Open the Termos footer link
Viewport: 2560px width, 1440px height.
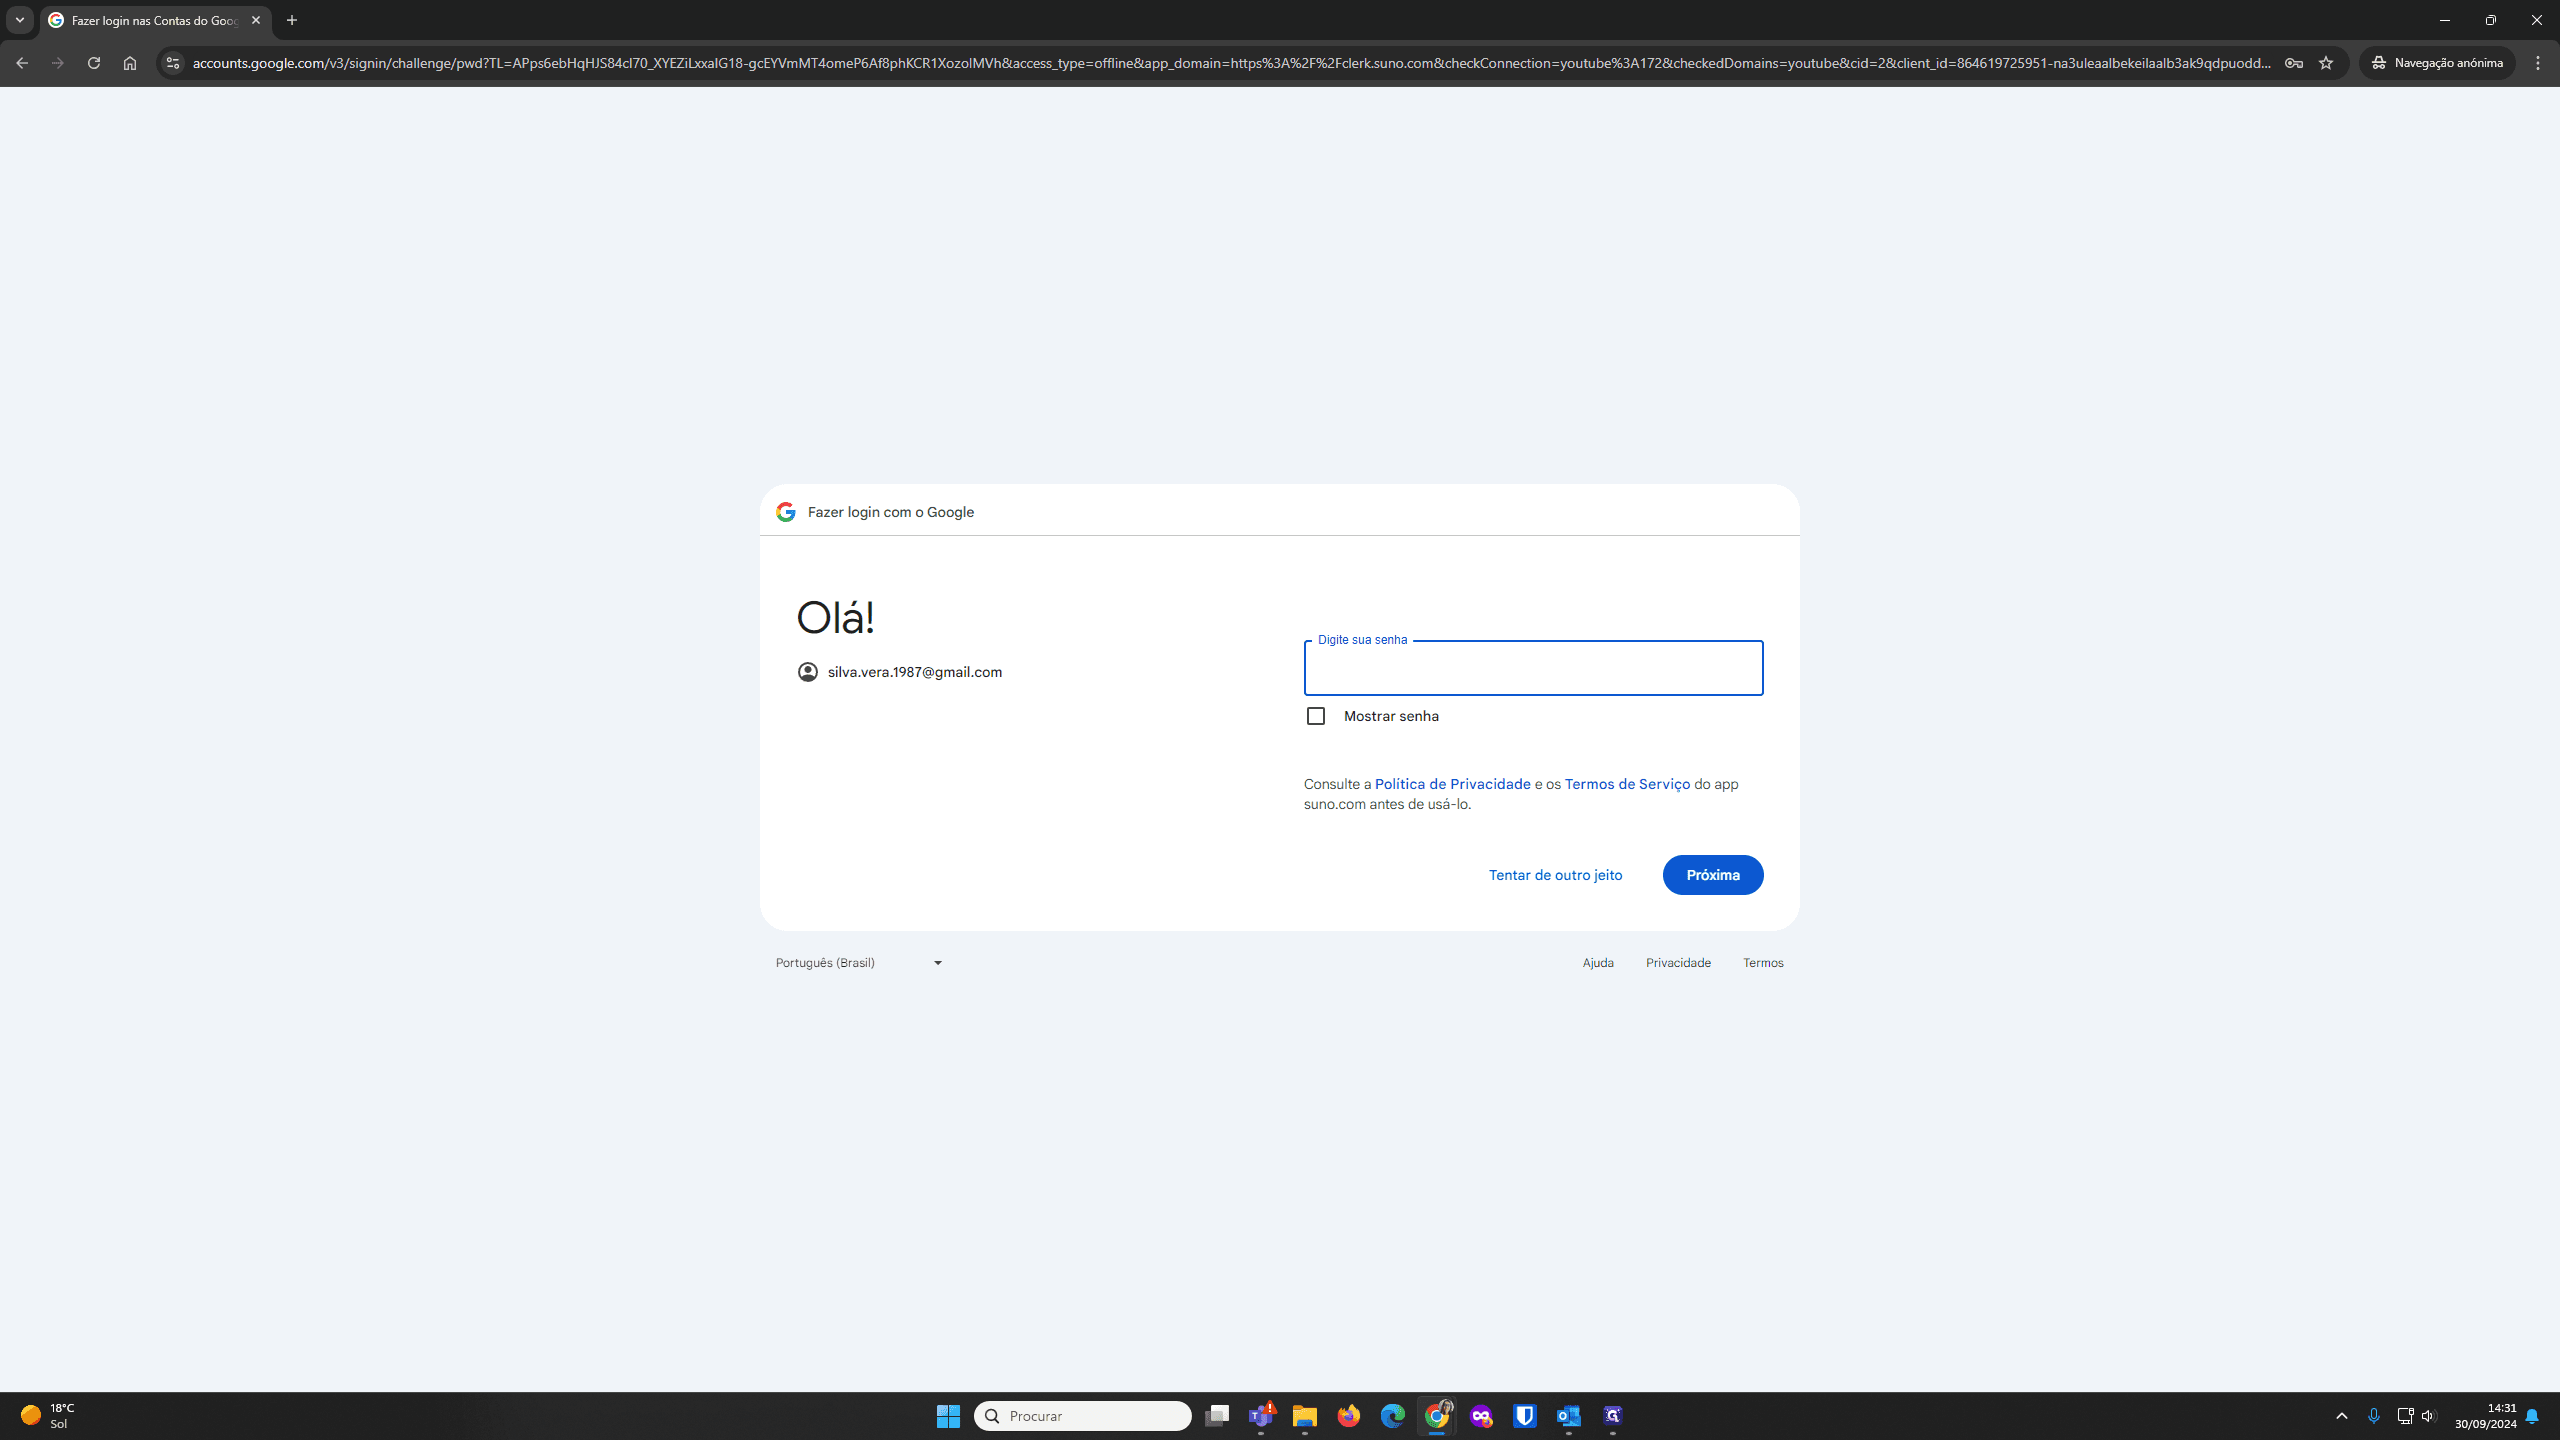pos(1763,963)
